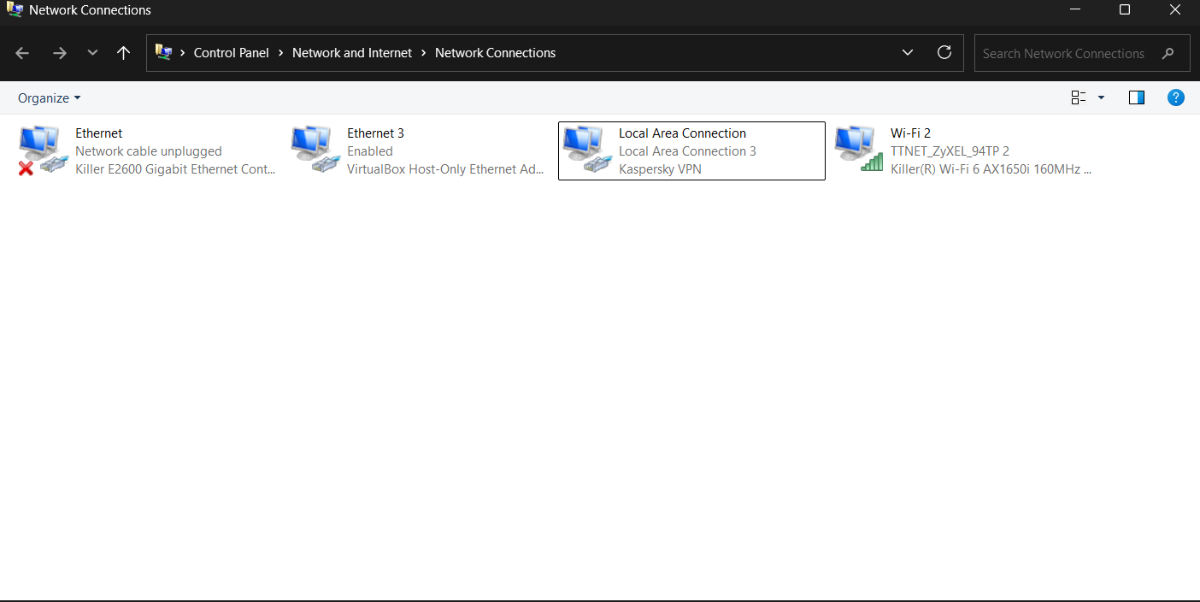Open Help with the question mark icon
Viewport: 1200px width, 602px height.
[1176, 97]
